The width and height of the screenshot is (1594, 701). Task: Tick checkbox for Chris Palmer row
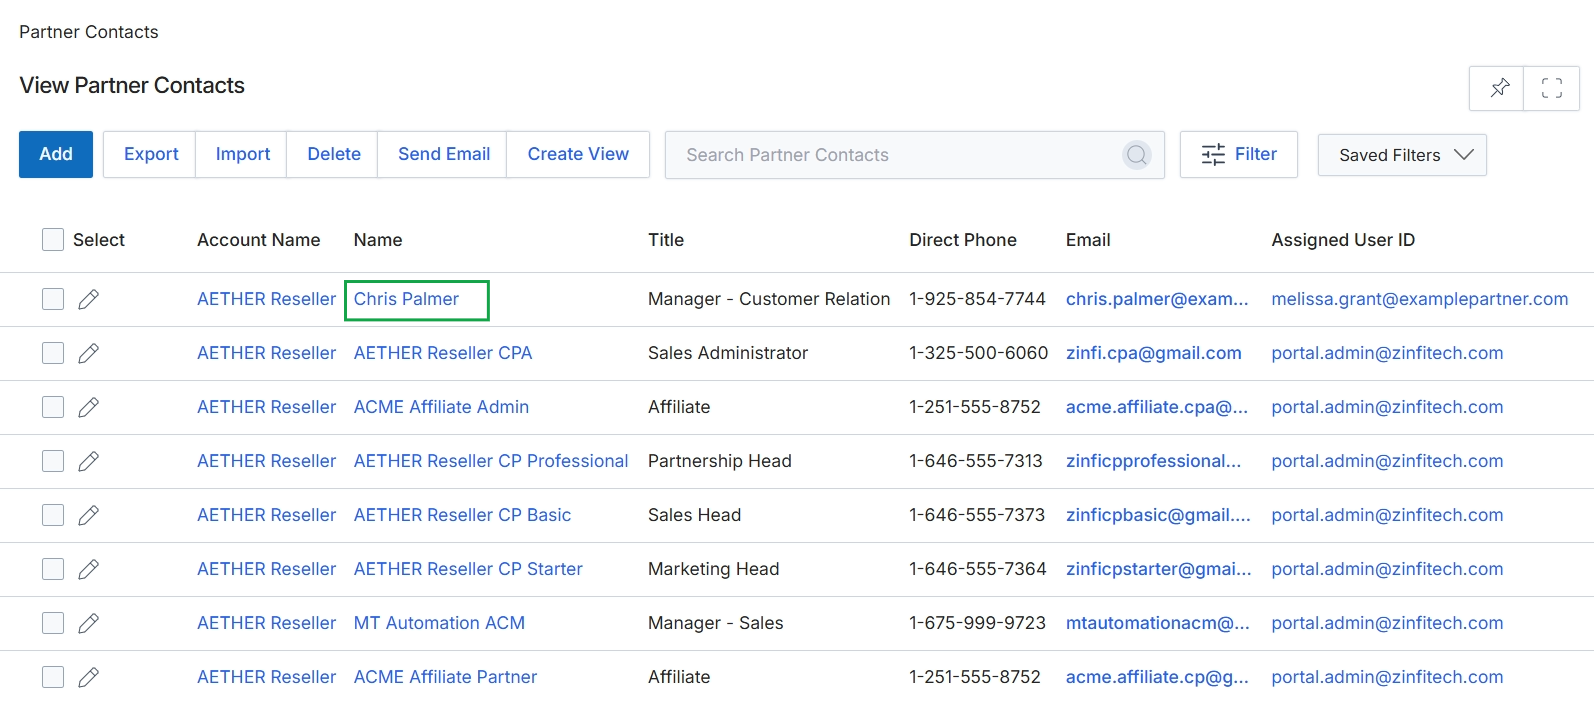click(53, 299)
